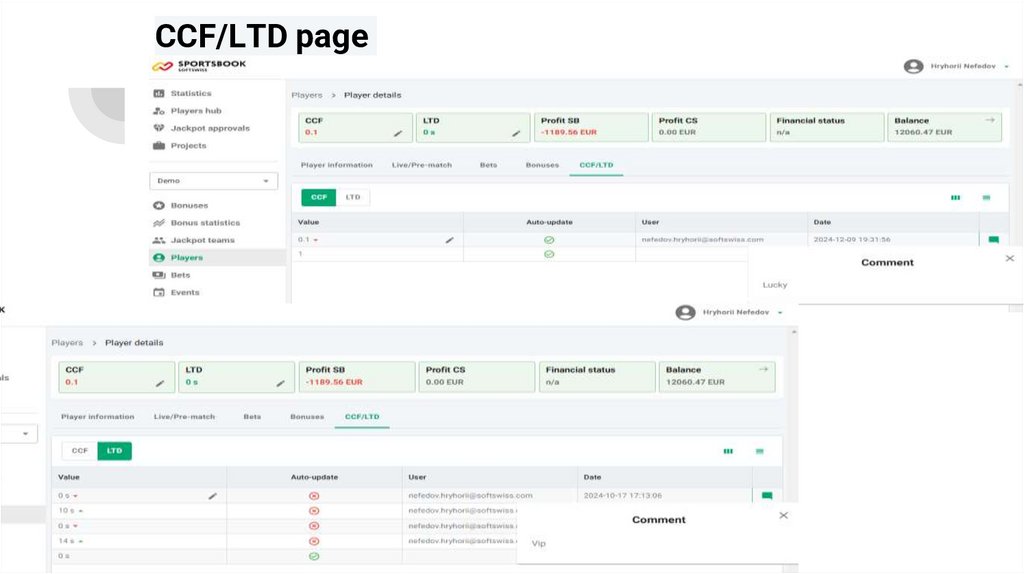Viewport: 1024px width, 574px height.
Task: Toggle the green LTD switch in the lower screenshot
Action: coord(114,451)
